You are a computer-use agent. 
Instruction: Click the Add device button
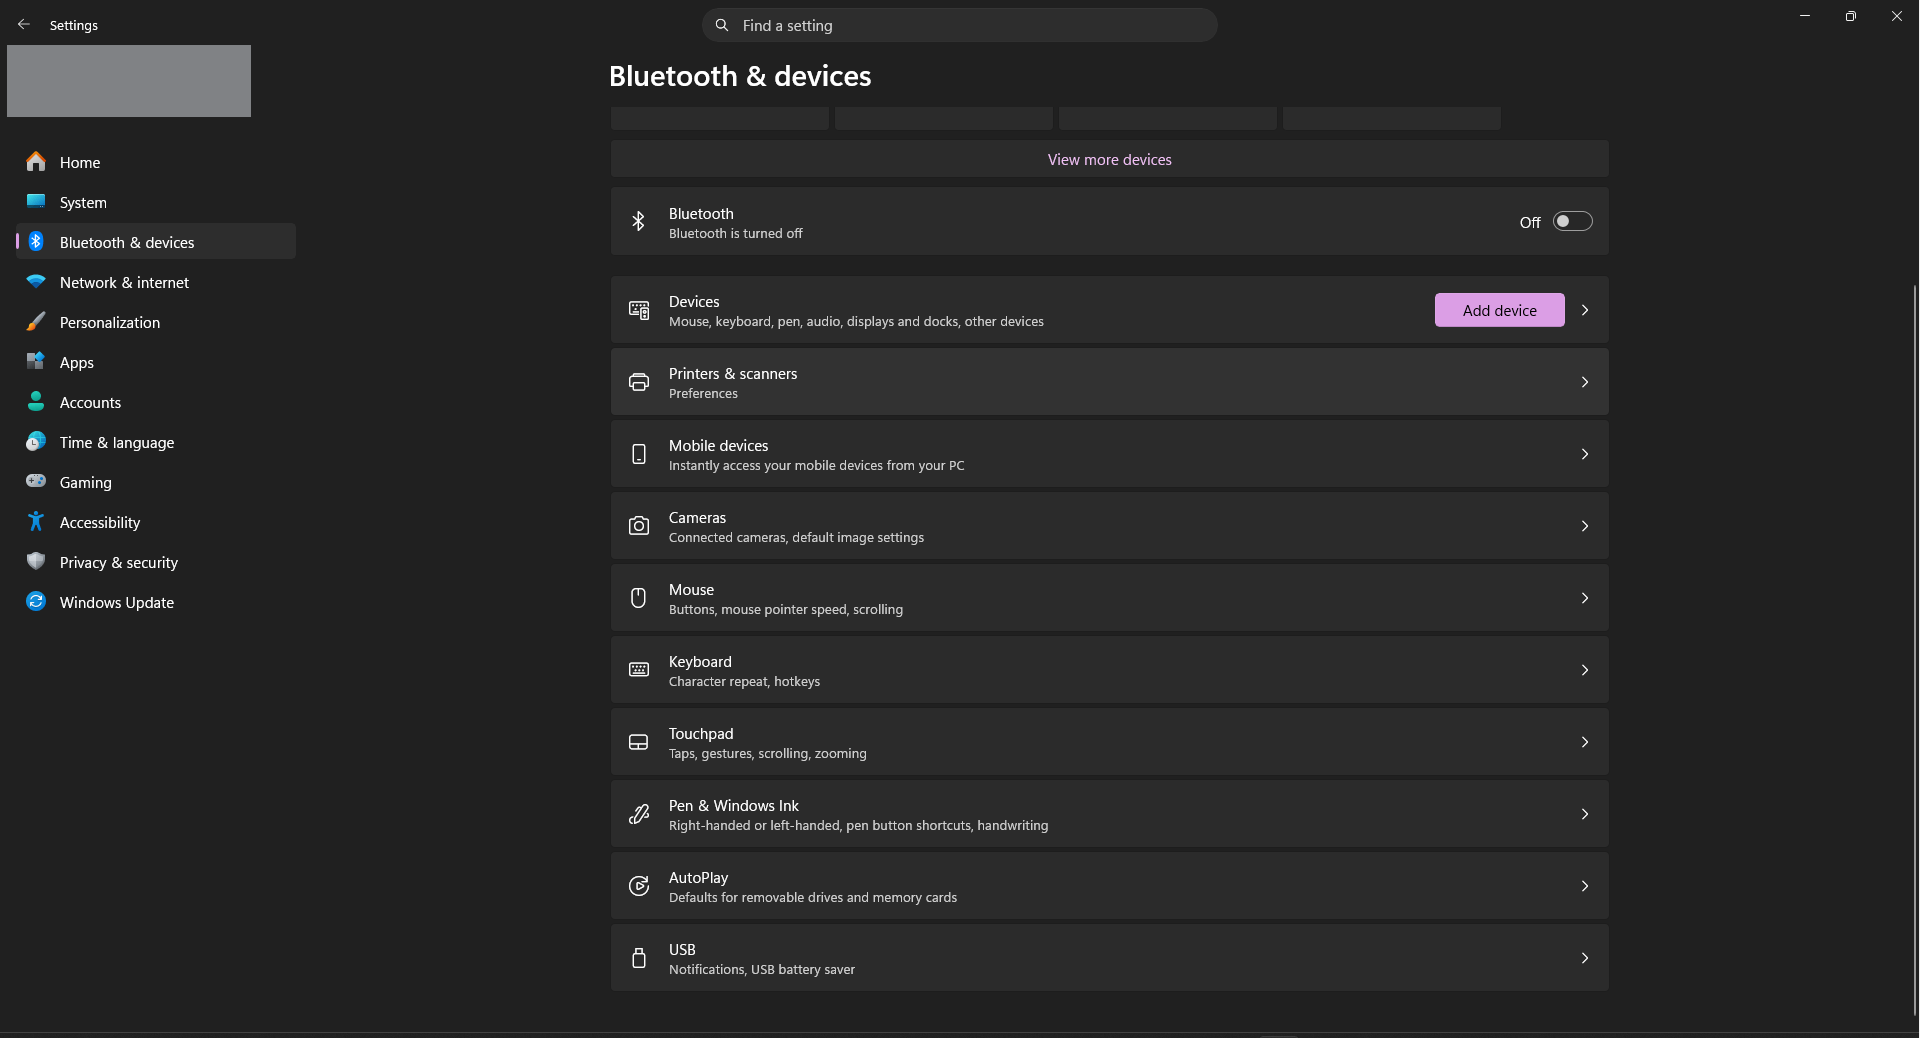point(1499,310)
